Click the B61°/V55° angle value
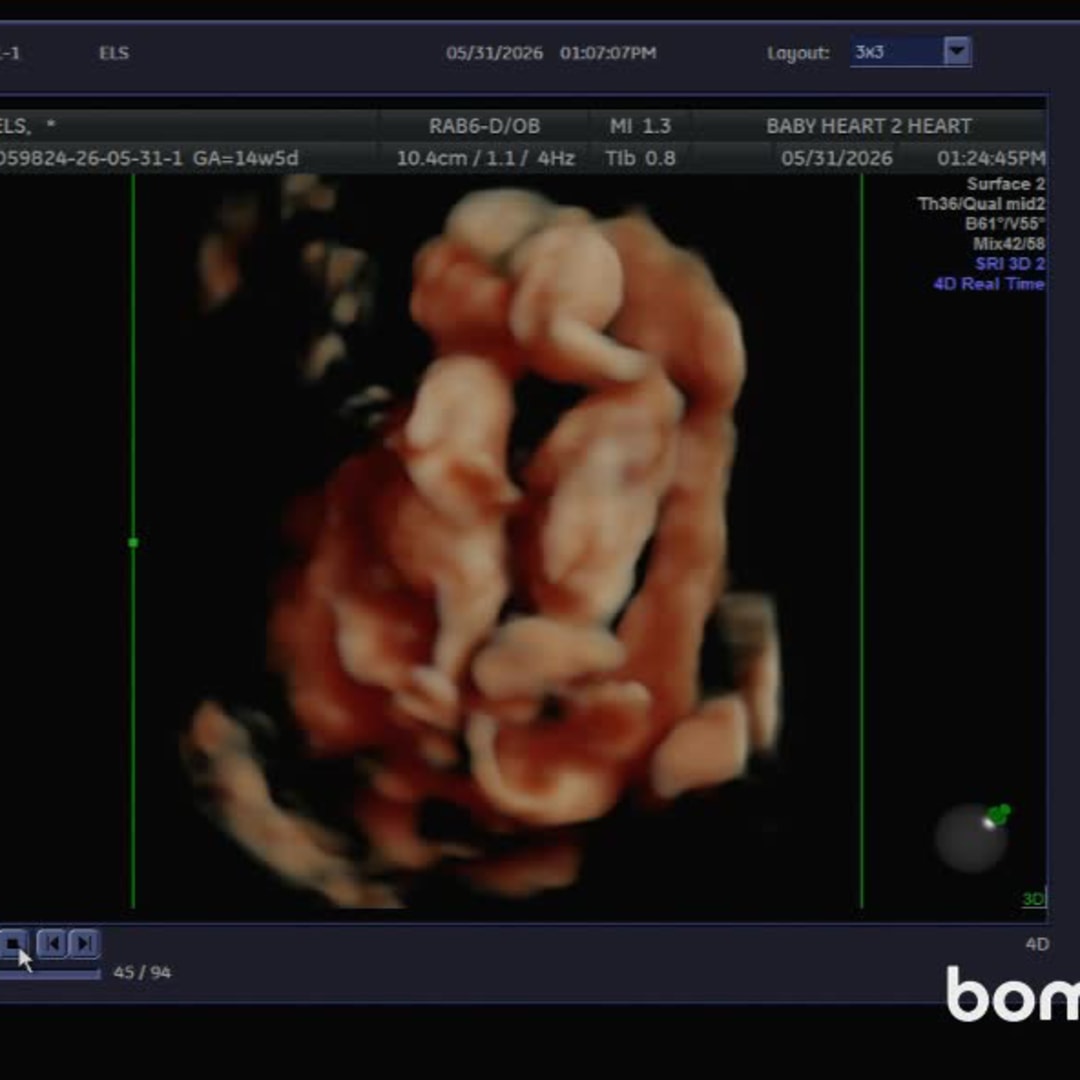The image size is (1080, 1080). coord(1005,224)
